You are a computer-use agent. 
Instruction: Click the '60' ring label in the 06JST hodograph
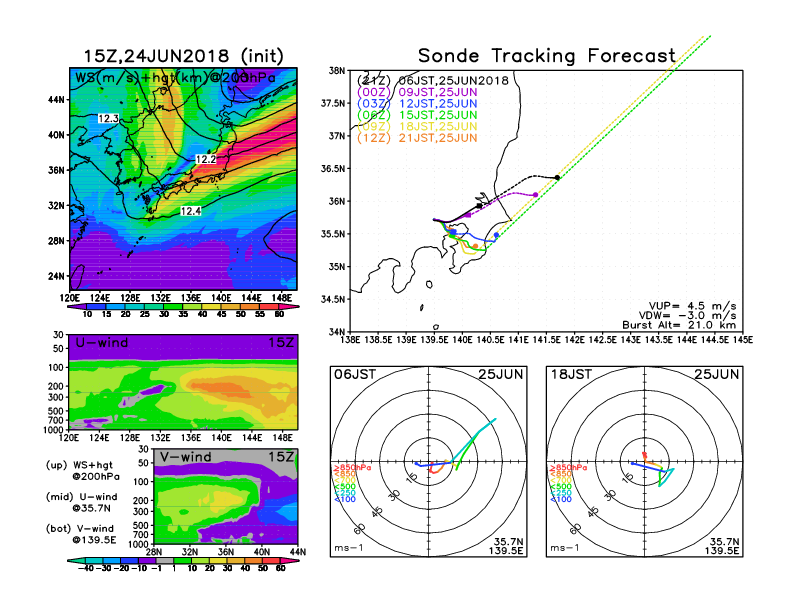tap(360, 529)
